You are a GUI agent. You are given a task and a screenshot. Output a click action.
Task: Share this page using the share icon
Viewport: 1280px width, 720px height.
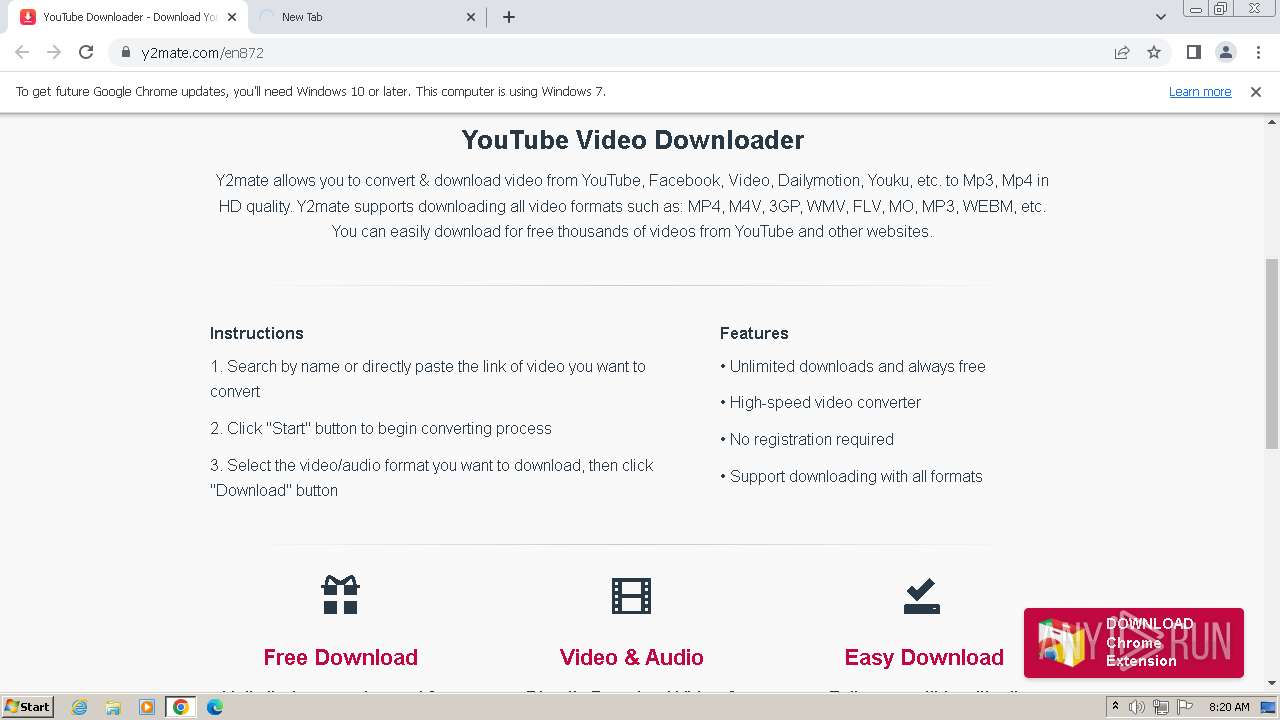coord(1122,53)
